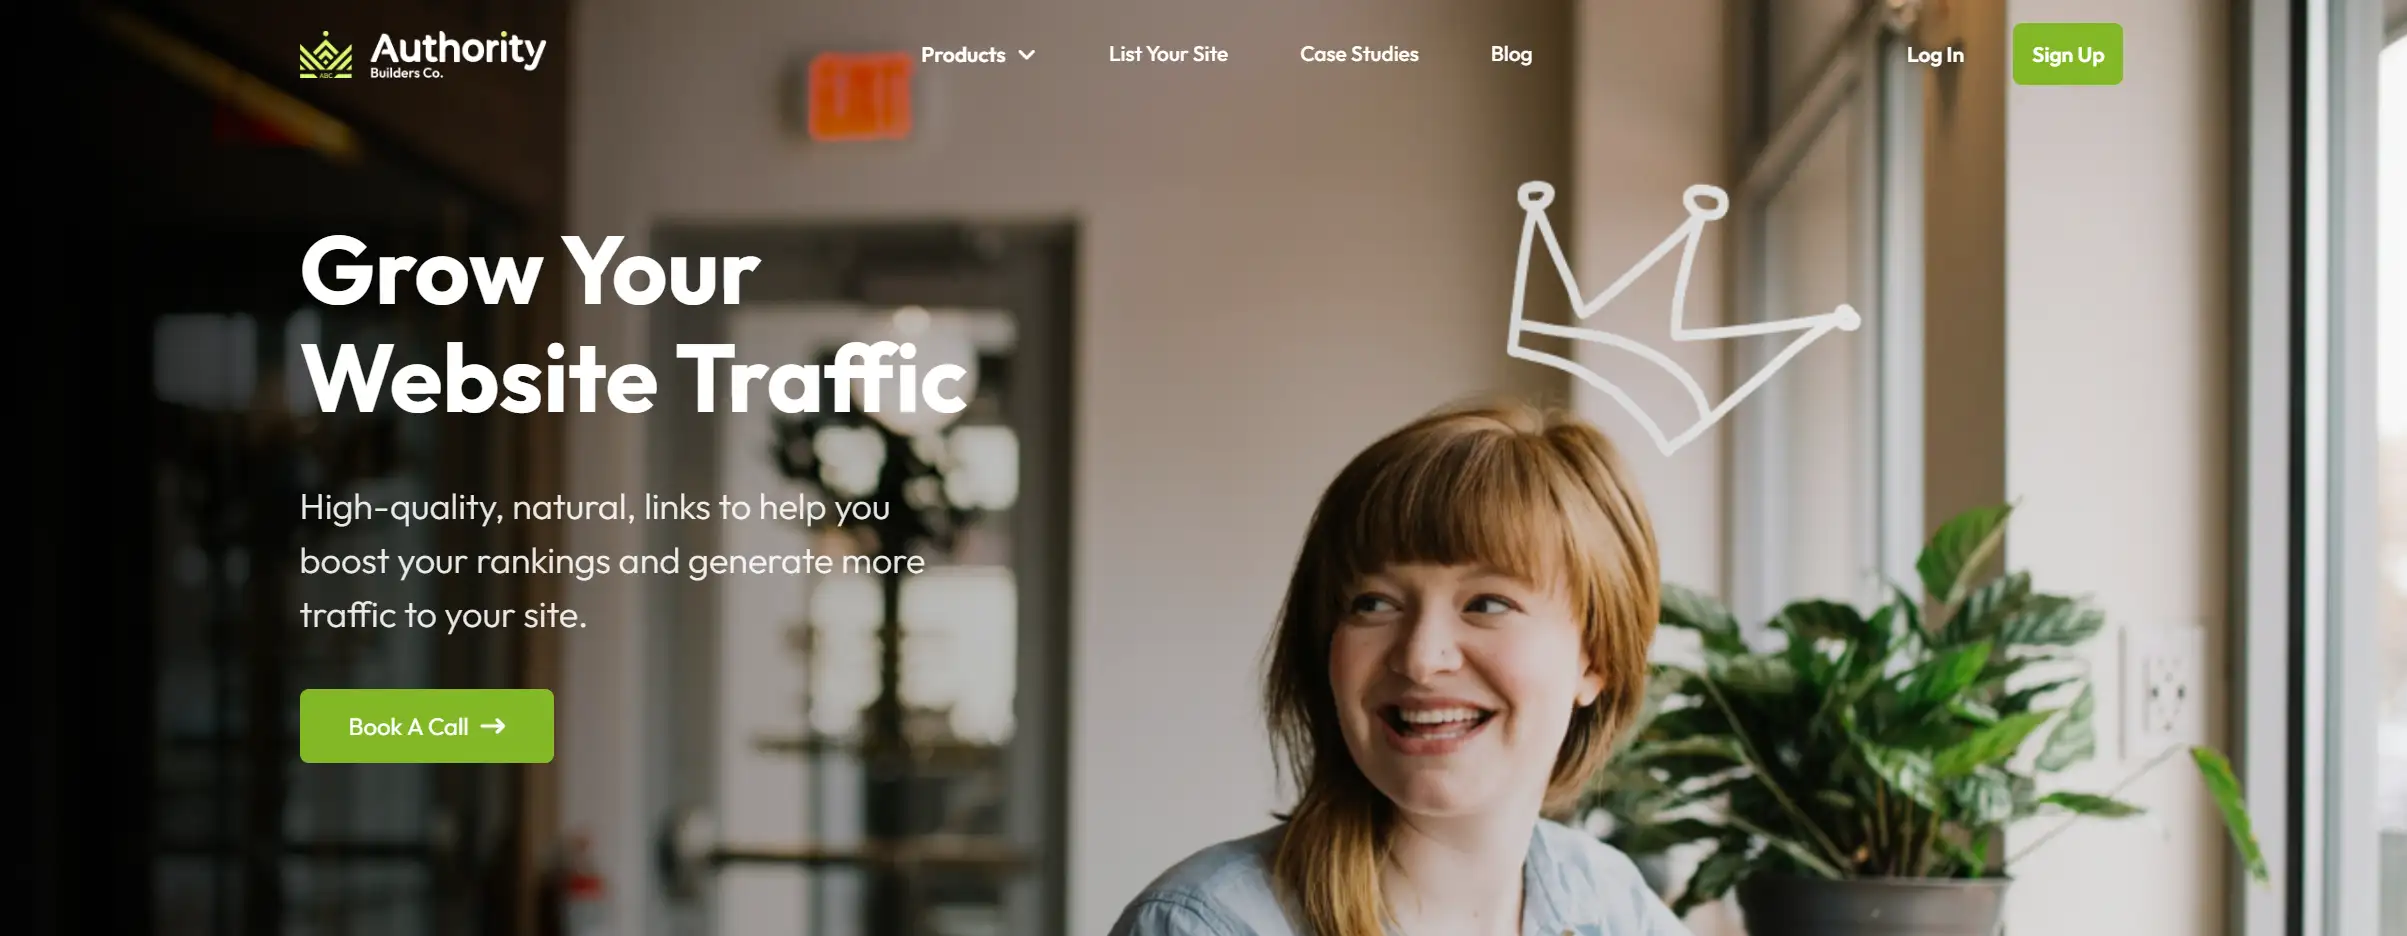Click the Log In link

pyautogui.click(x=1935, y=55)
